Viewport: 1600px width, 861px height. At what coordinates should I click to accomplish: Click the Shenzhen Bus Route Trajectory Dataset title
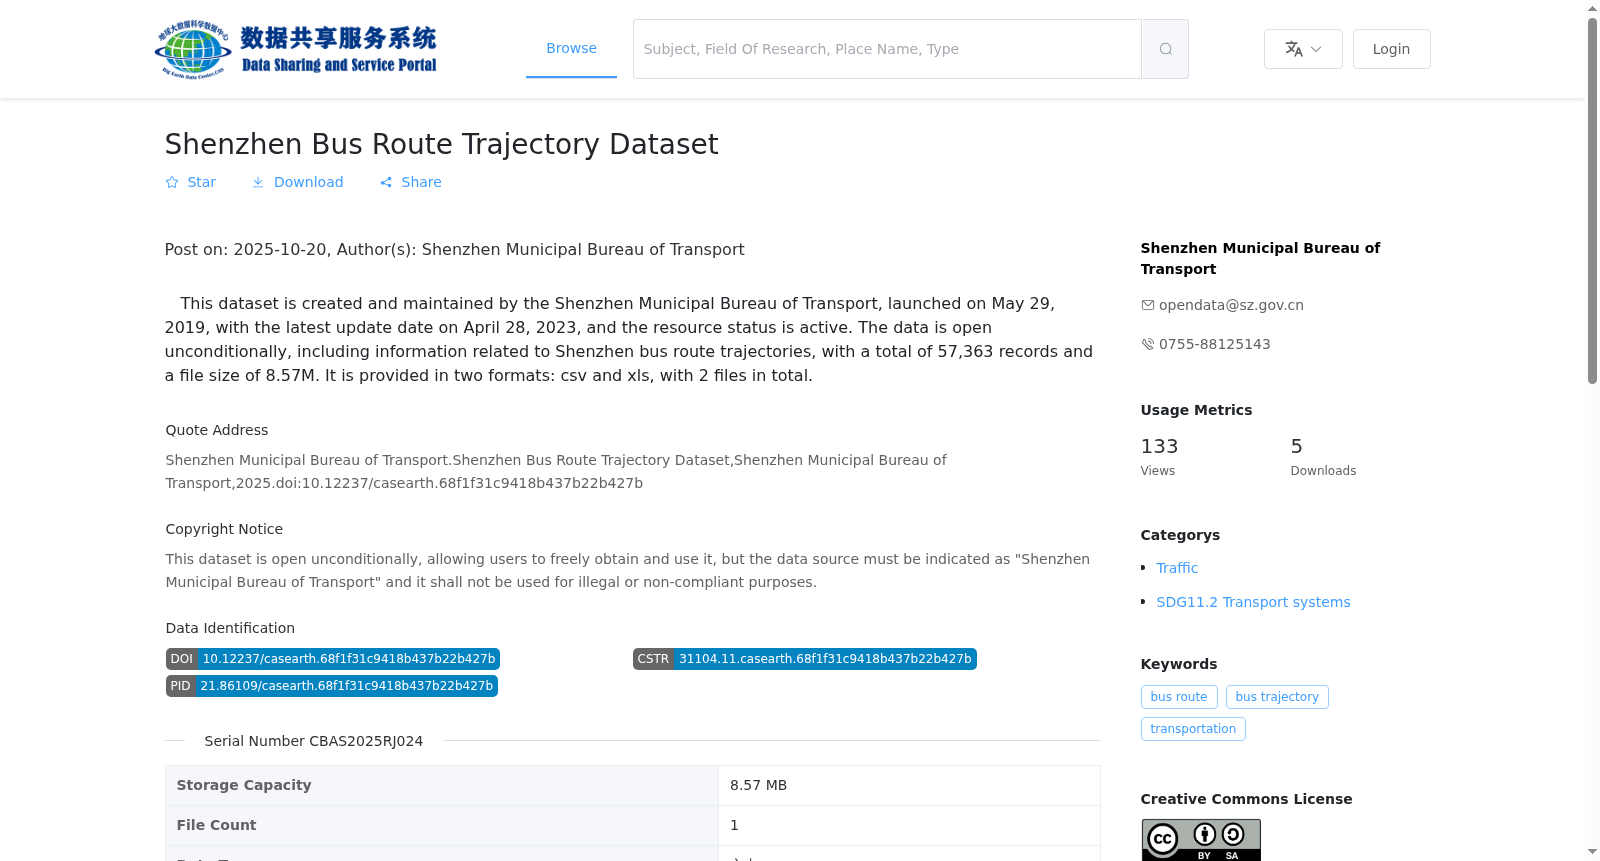pos(441,144)
